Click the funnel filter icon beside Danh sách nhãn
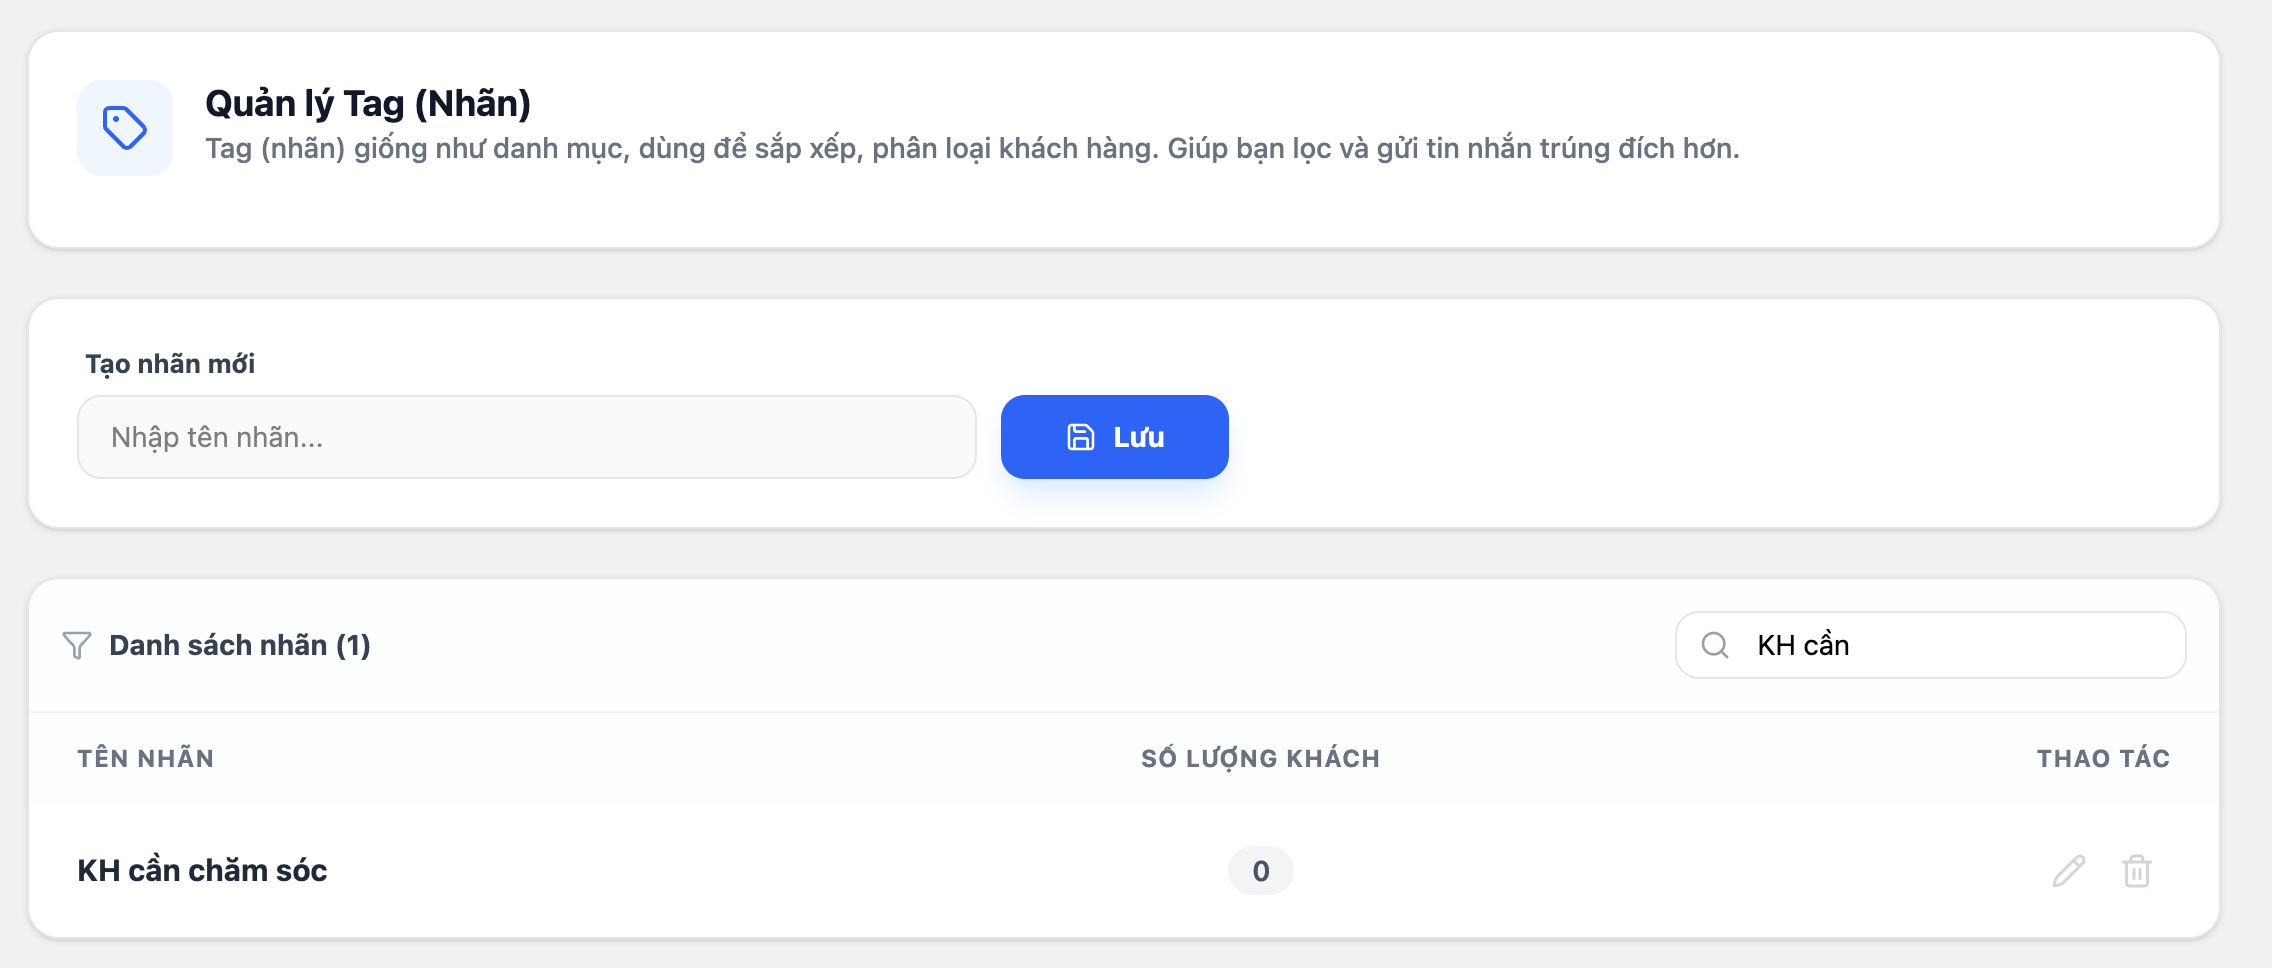2272x968 pixels. [77, 645]
